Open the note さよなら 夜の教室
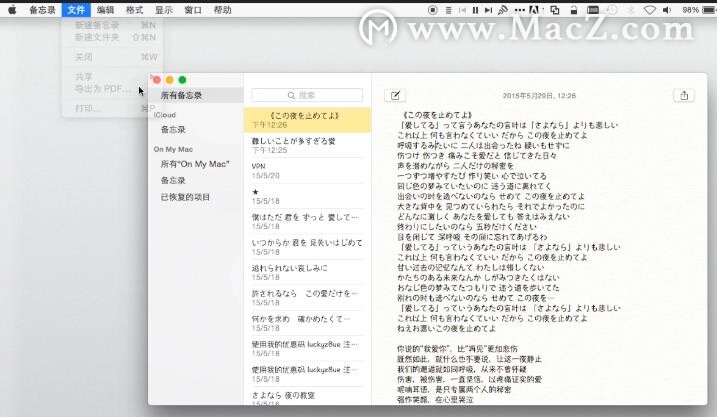 pos(307,397)
